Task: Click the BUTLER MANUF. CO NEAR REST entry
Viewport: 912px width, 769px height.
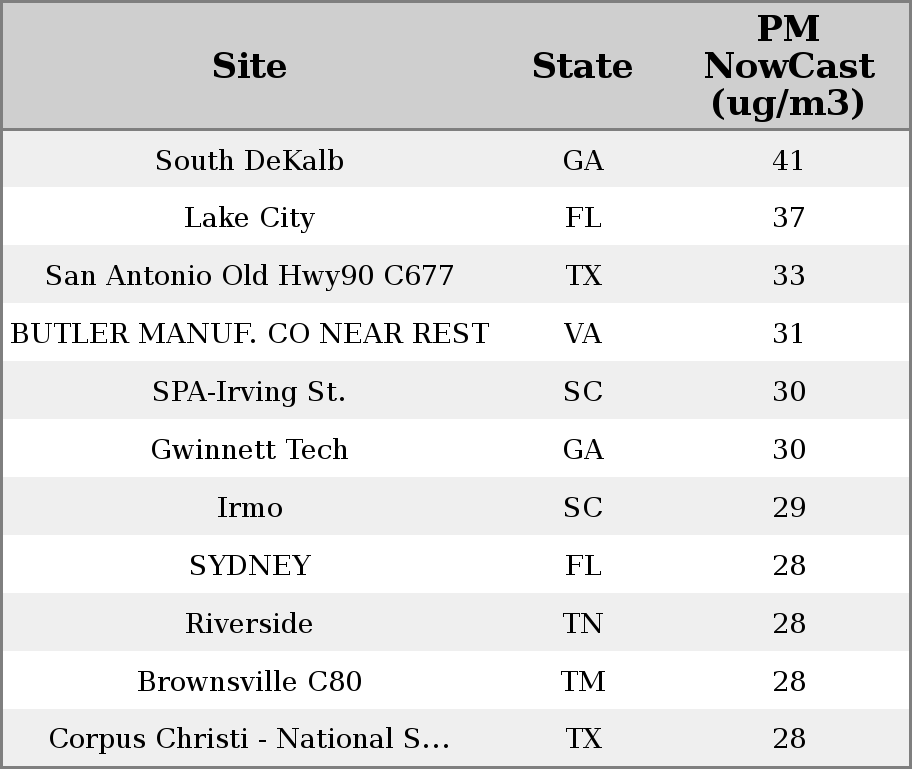Action: 249,334
